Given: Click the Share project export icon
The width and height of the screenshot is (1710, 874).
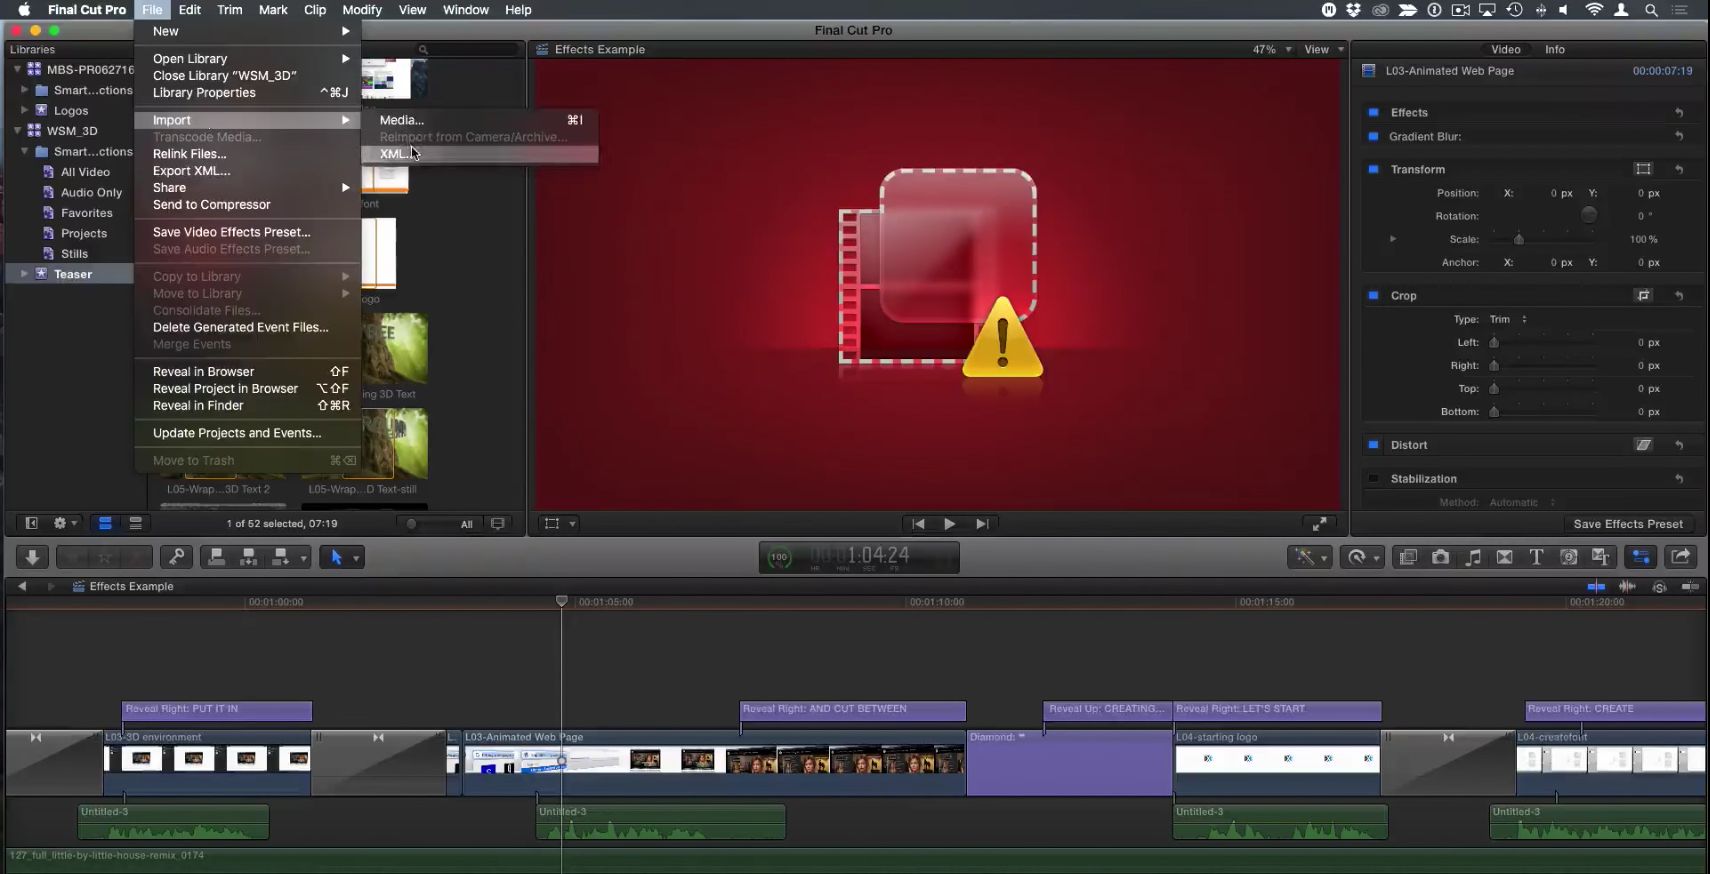Looking at the screenshot, I should 1681,557.
